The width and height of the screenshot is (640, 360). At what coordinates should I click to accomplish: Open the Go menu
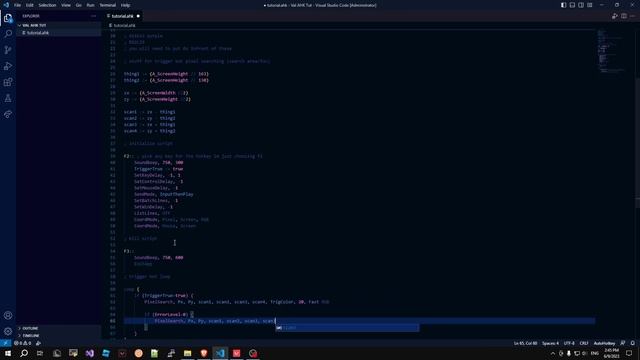79,5
